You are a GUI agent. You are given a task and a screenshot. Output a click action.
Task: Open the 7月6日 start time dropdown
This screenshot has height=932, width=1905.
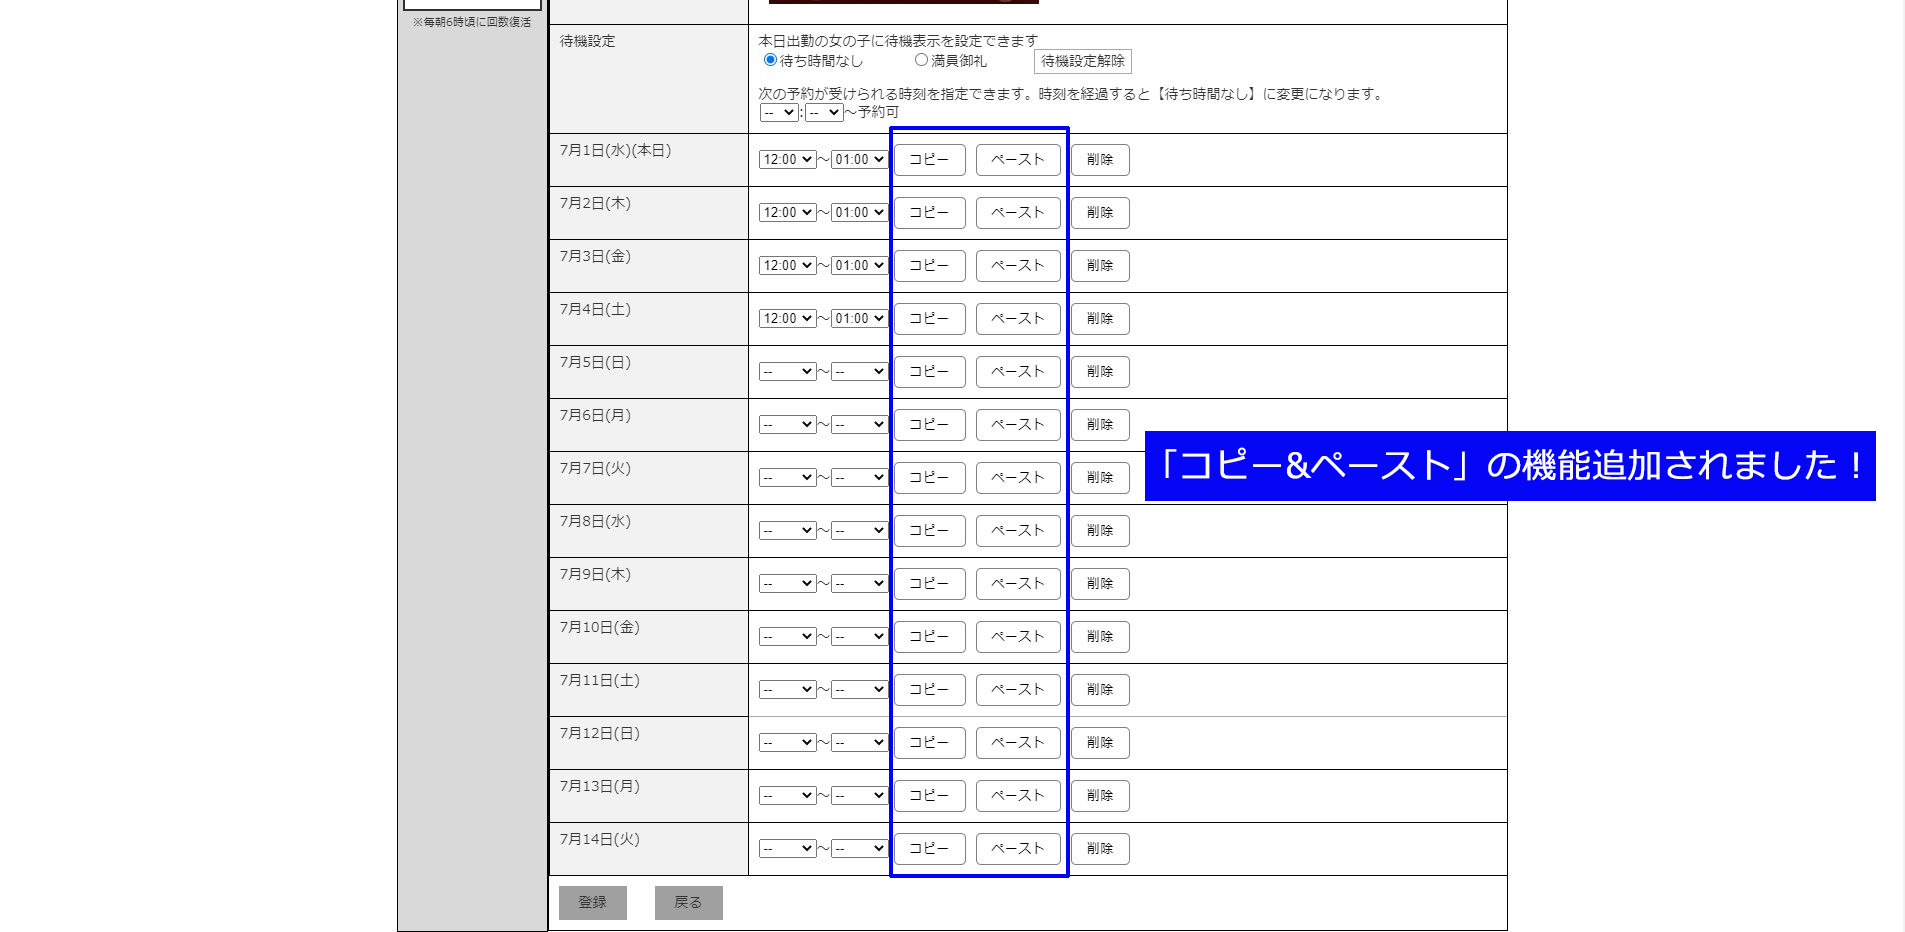tap(788, 425)
